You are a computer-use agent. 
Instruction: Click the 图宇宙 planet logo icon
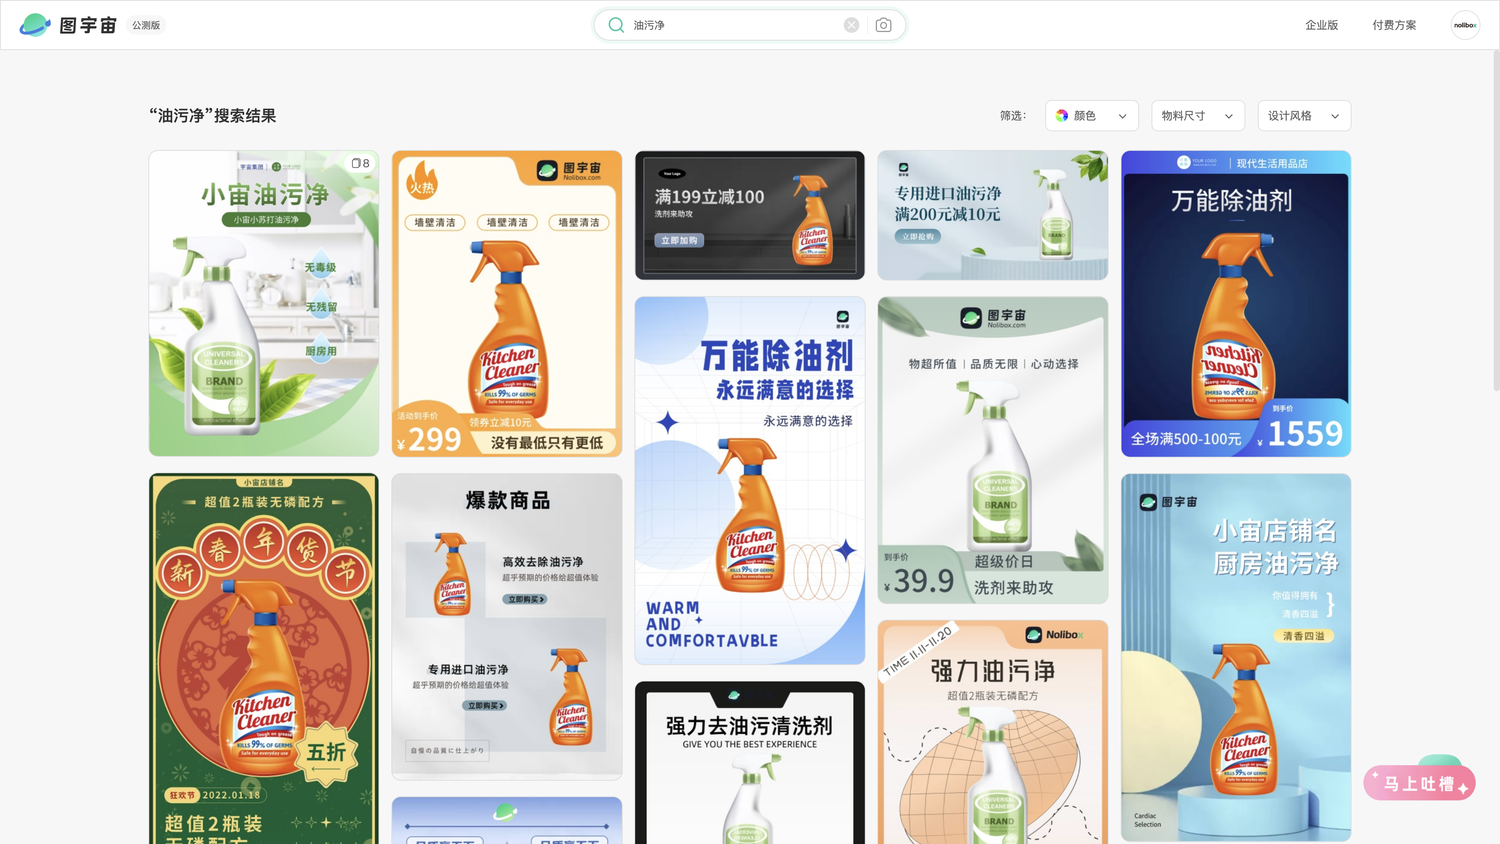(35, 25)
